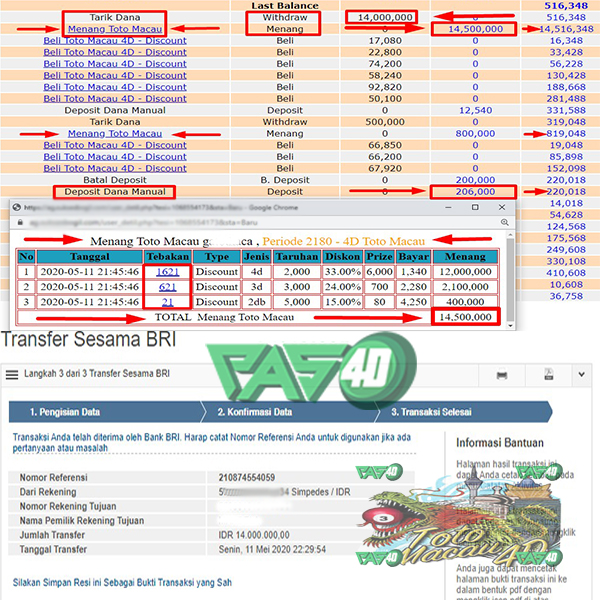Click the IDR 14.000.000,00 transfer amount

254,535
